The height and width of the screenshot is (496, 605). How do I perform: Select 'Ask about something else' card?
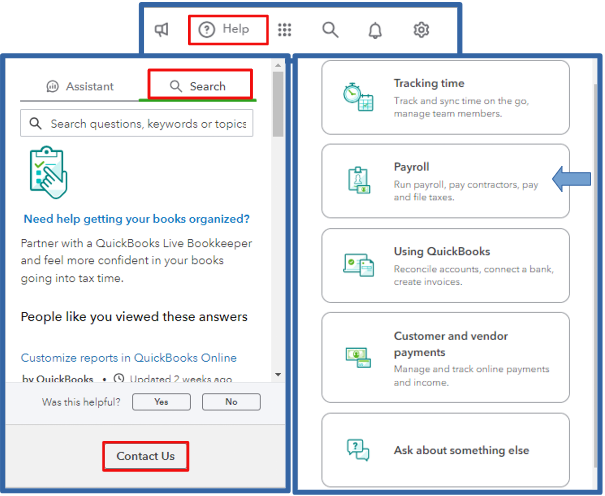tap(445, 450)
